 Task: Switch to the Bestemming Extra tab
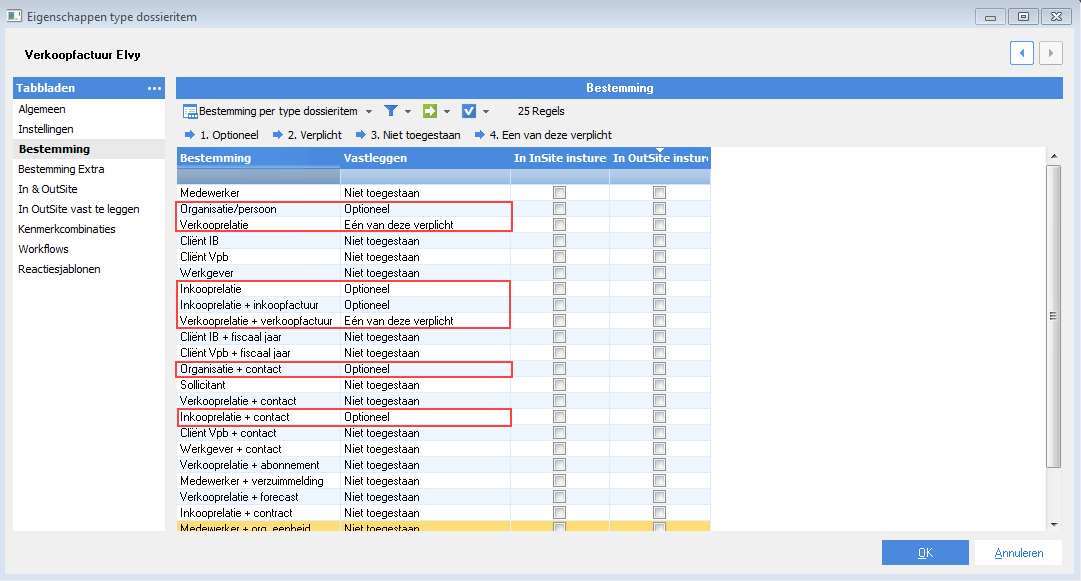coord(61,169)
